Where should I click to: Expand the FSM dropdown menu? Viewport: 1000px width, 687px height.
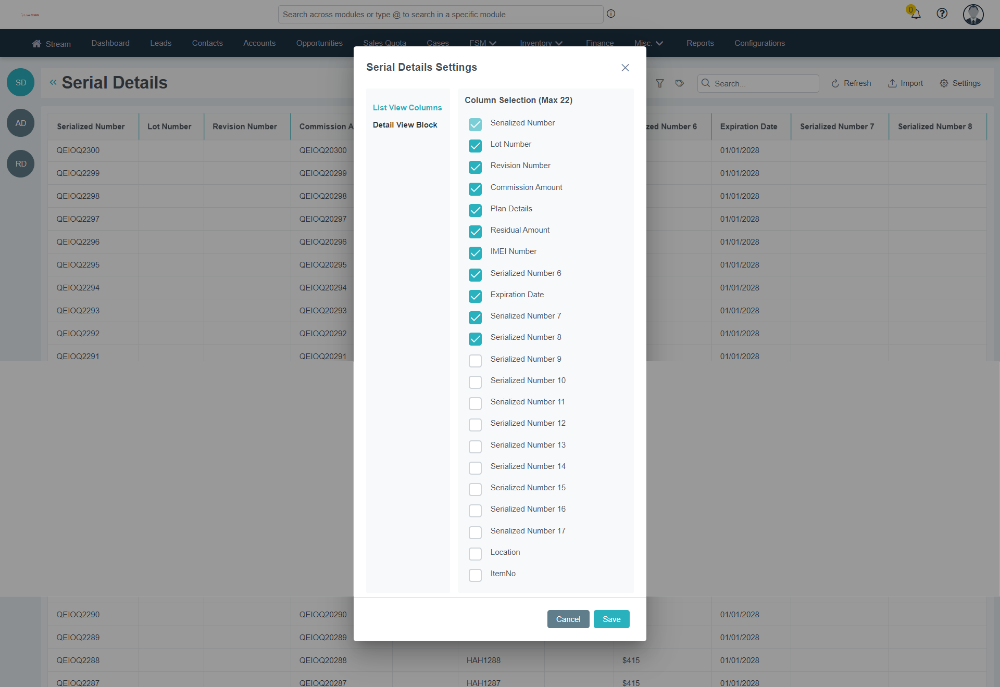click(483, 44)
